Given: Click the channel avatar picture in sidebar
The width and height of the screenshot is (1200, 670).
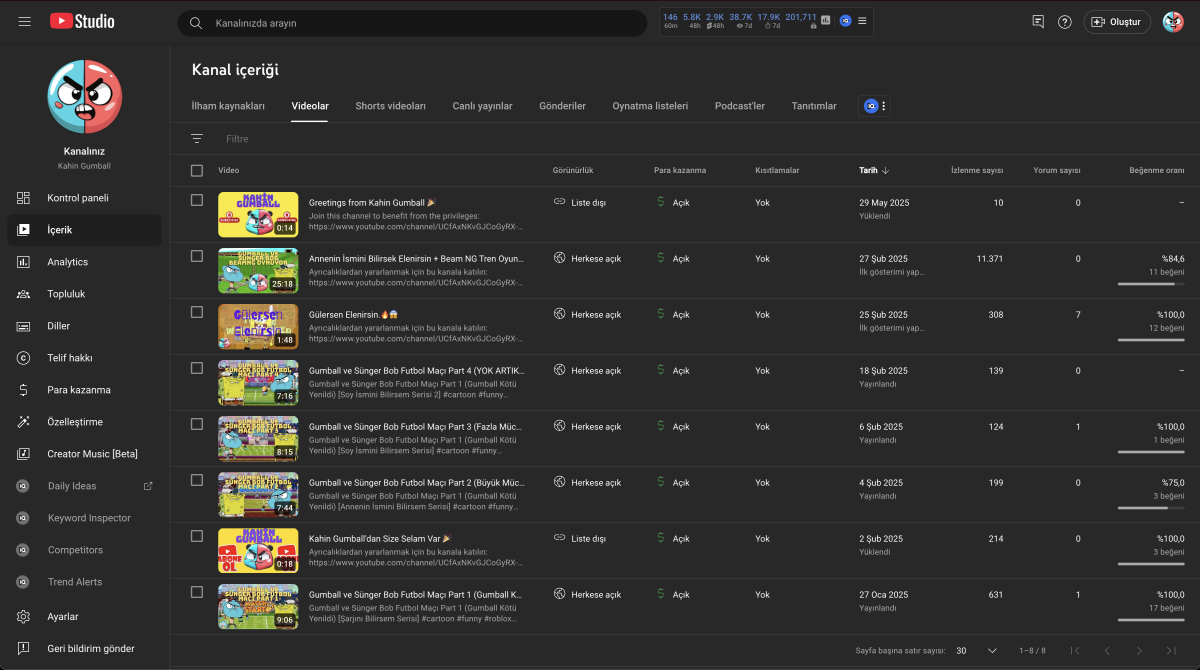Looking at the screenshot, I should click(84, 98).
